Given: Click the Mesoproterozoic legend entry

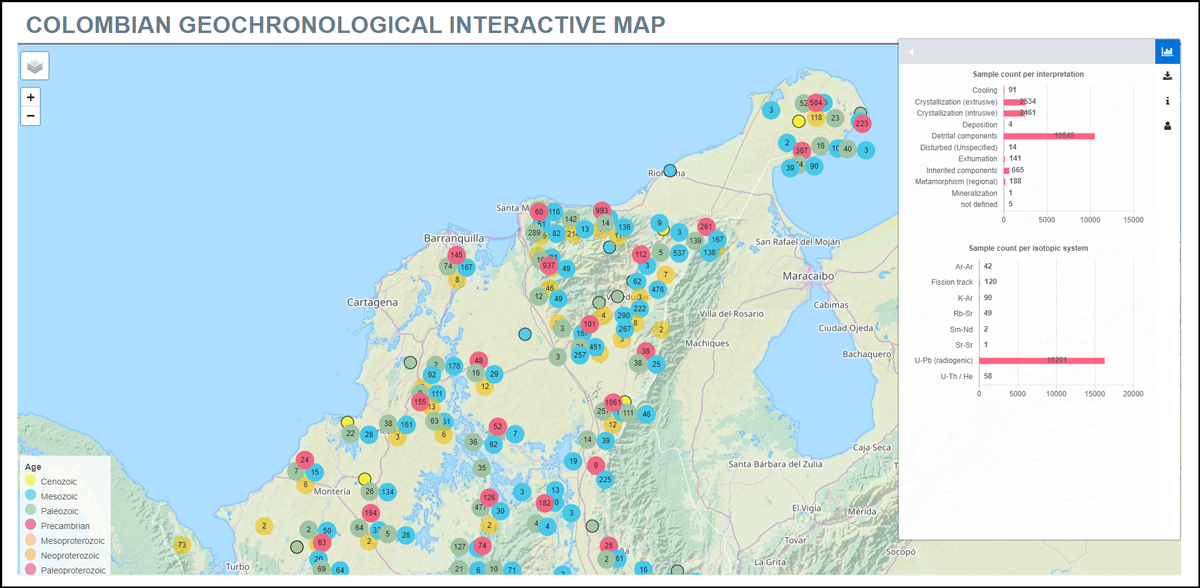Looking at the screenshot, I should 65,540.
